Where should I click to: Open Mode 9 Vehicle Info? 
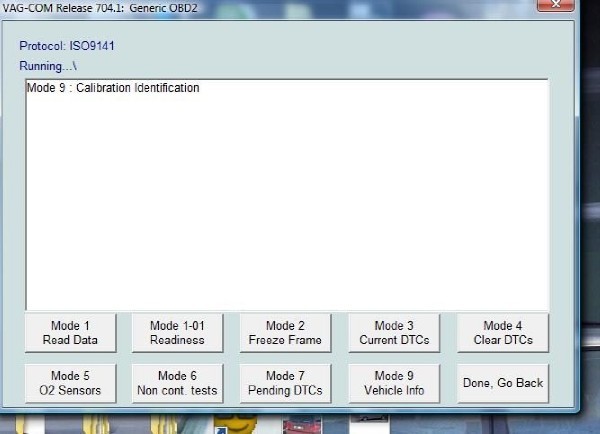pyautogui.click(x=394, y=383)
